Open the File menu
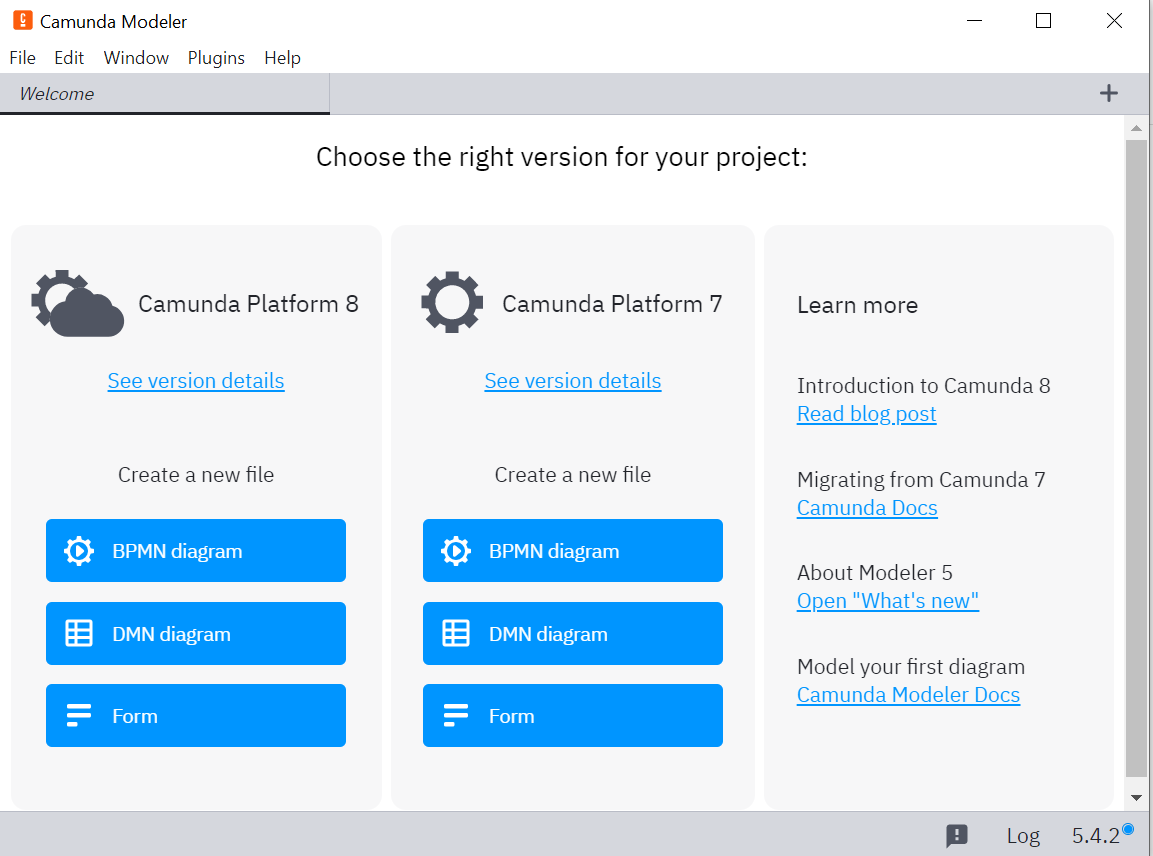Viewport: 1153px width, 856px height. click(22, 57)
